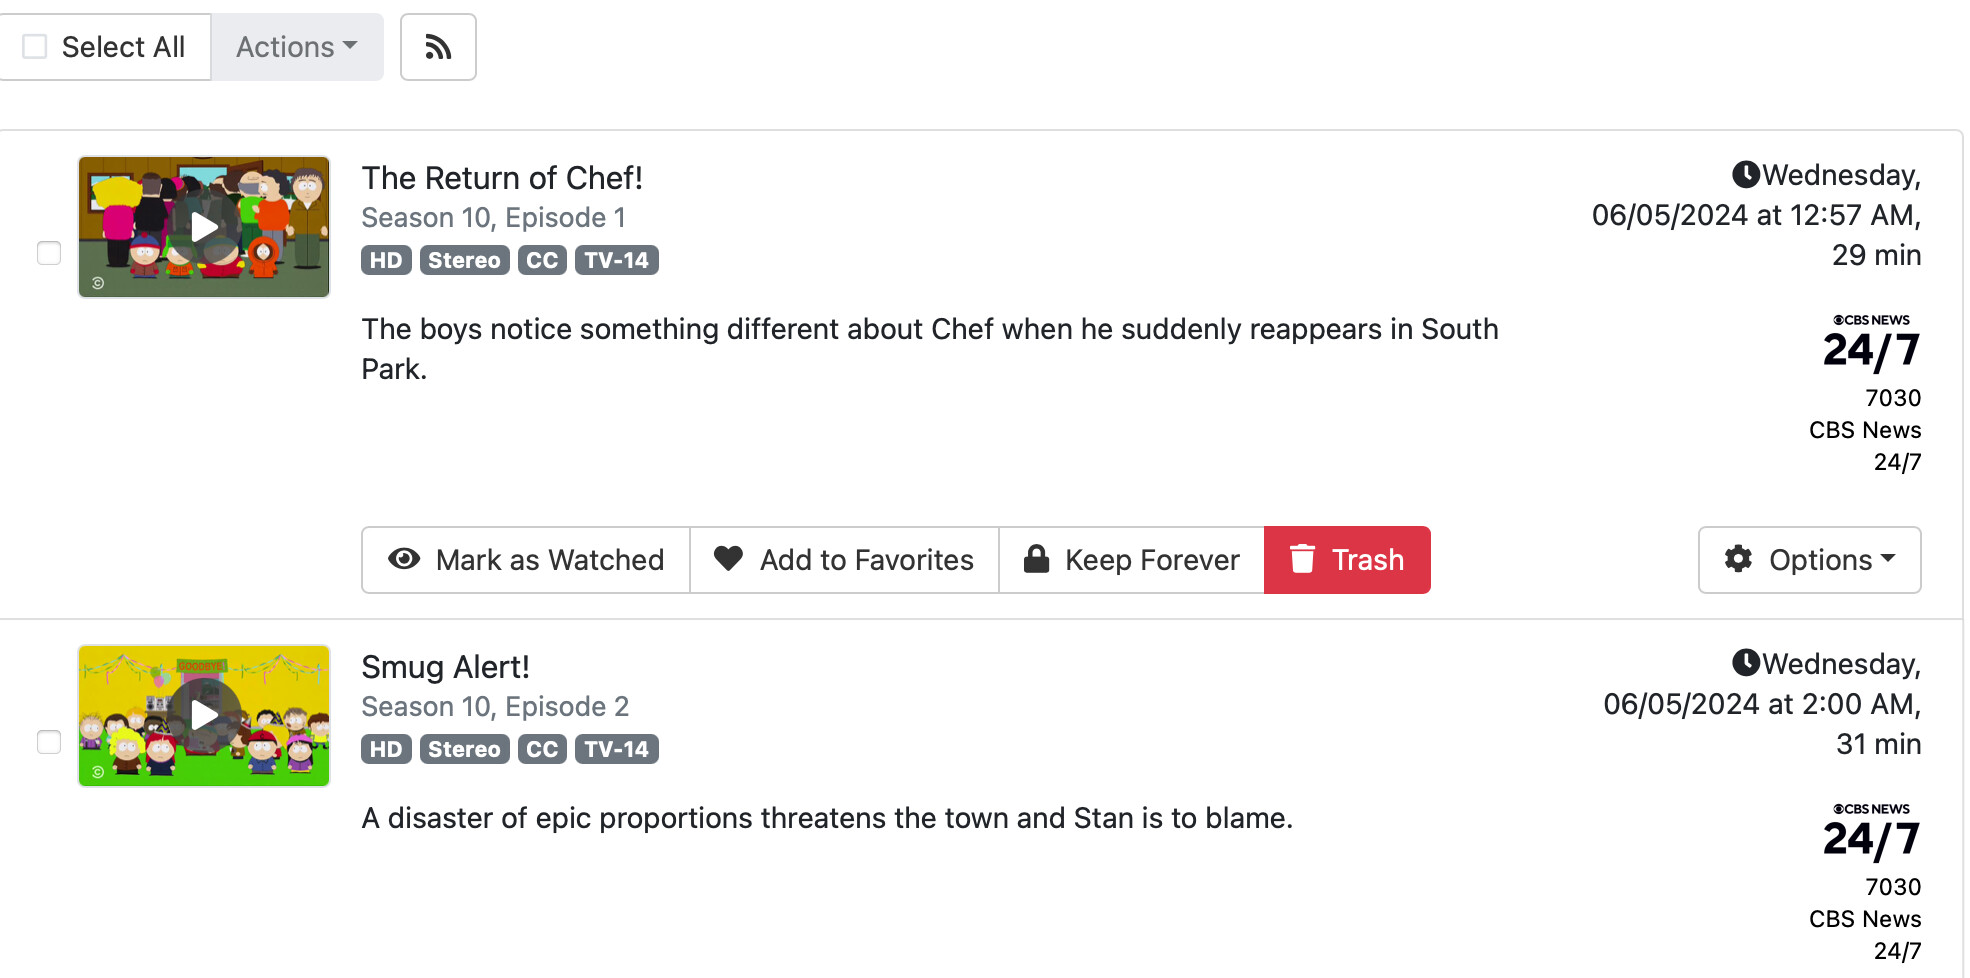Click the RSS feed icon button
Image resolution: width=1970 pixels, height=978 pixels.
(438, 47)
